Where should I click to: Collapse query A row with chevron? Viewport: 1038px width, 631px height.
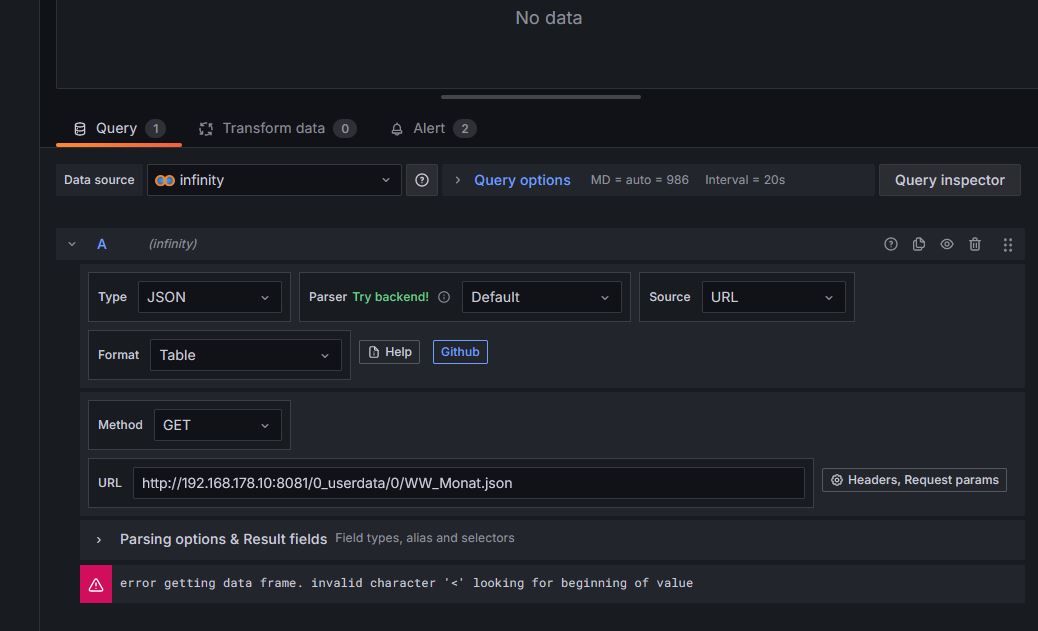coord(72,244)
